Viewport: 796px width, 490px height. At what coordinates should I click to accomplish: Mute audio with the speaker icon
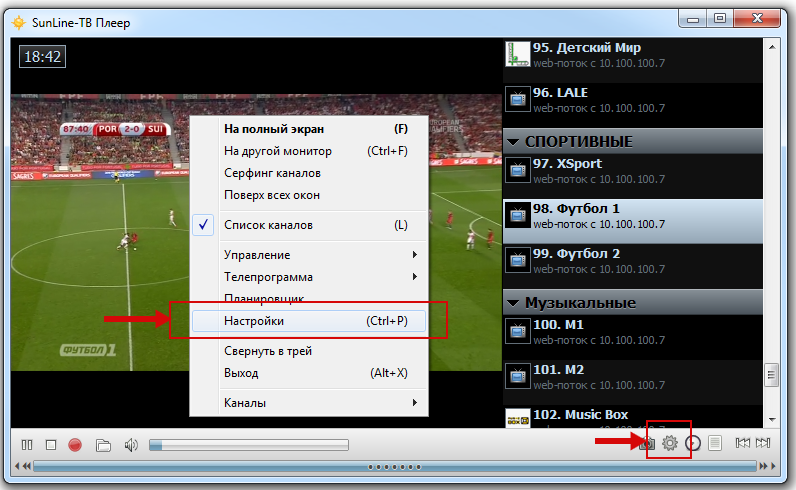pos(131,445)
